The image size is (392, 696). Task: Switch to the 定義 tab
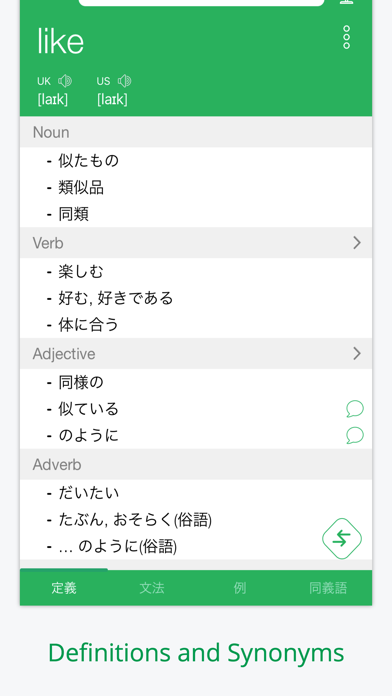(64, 588)
